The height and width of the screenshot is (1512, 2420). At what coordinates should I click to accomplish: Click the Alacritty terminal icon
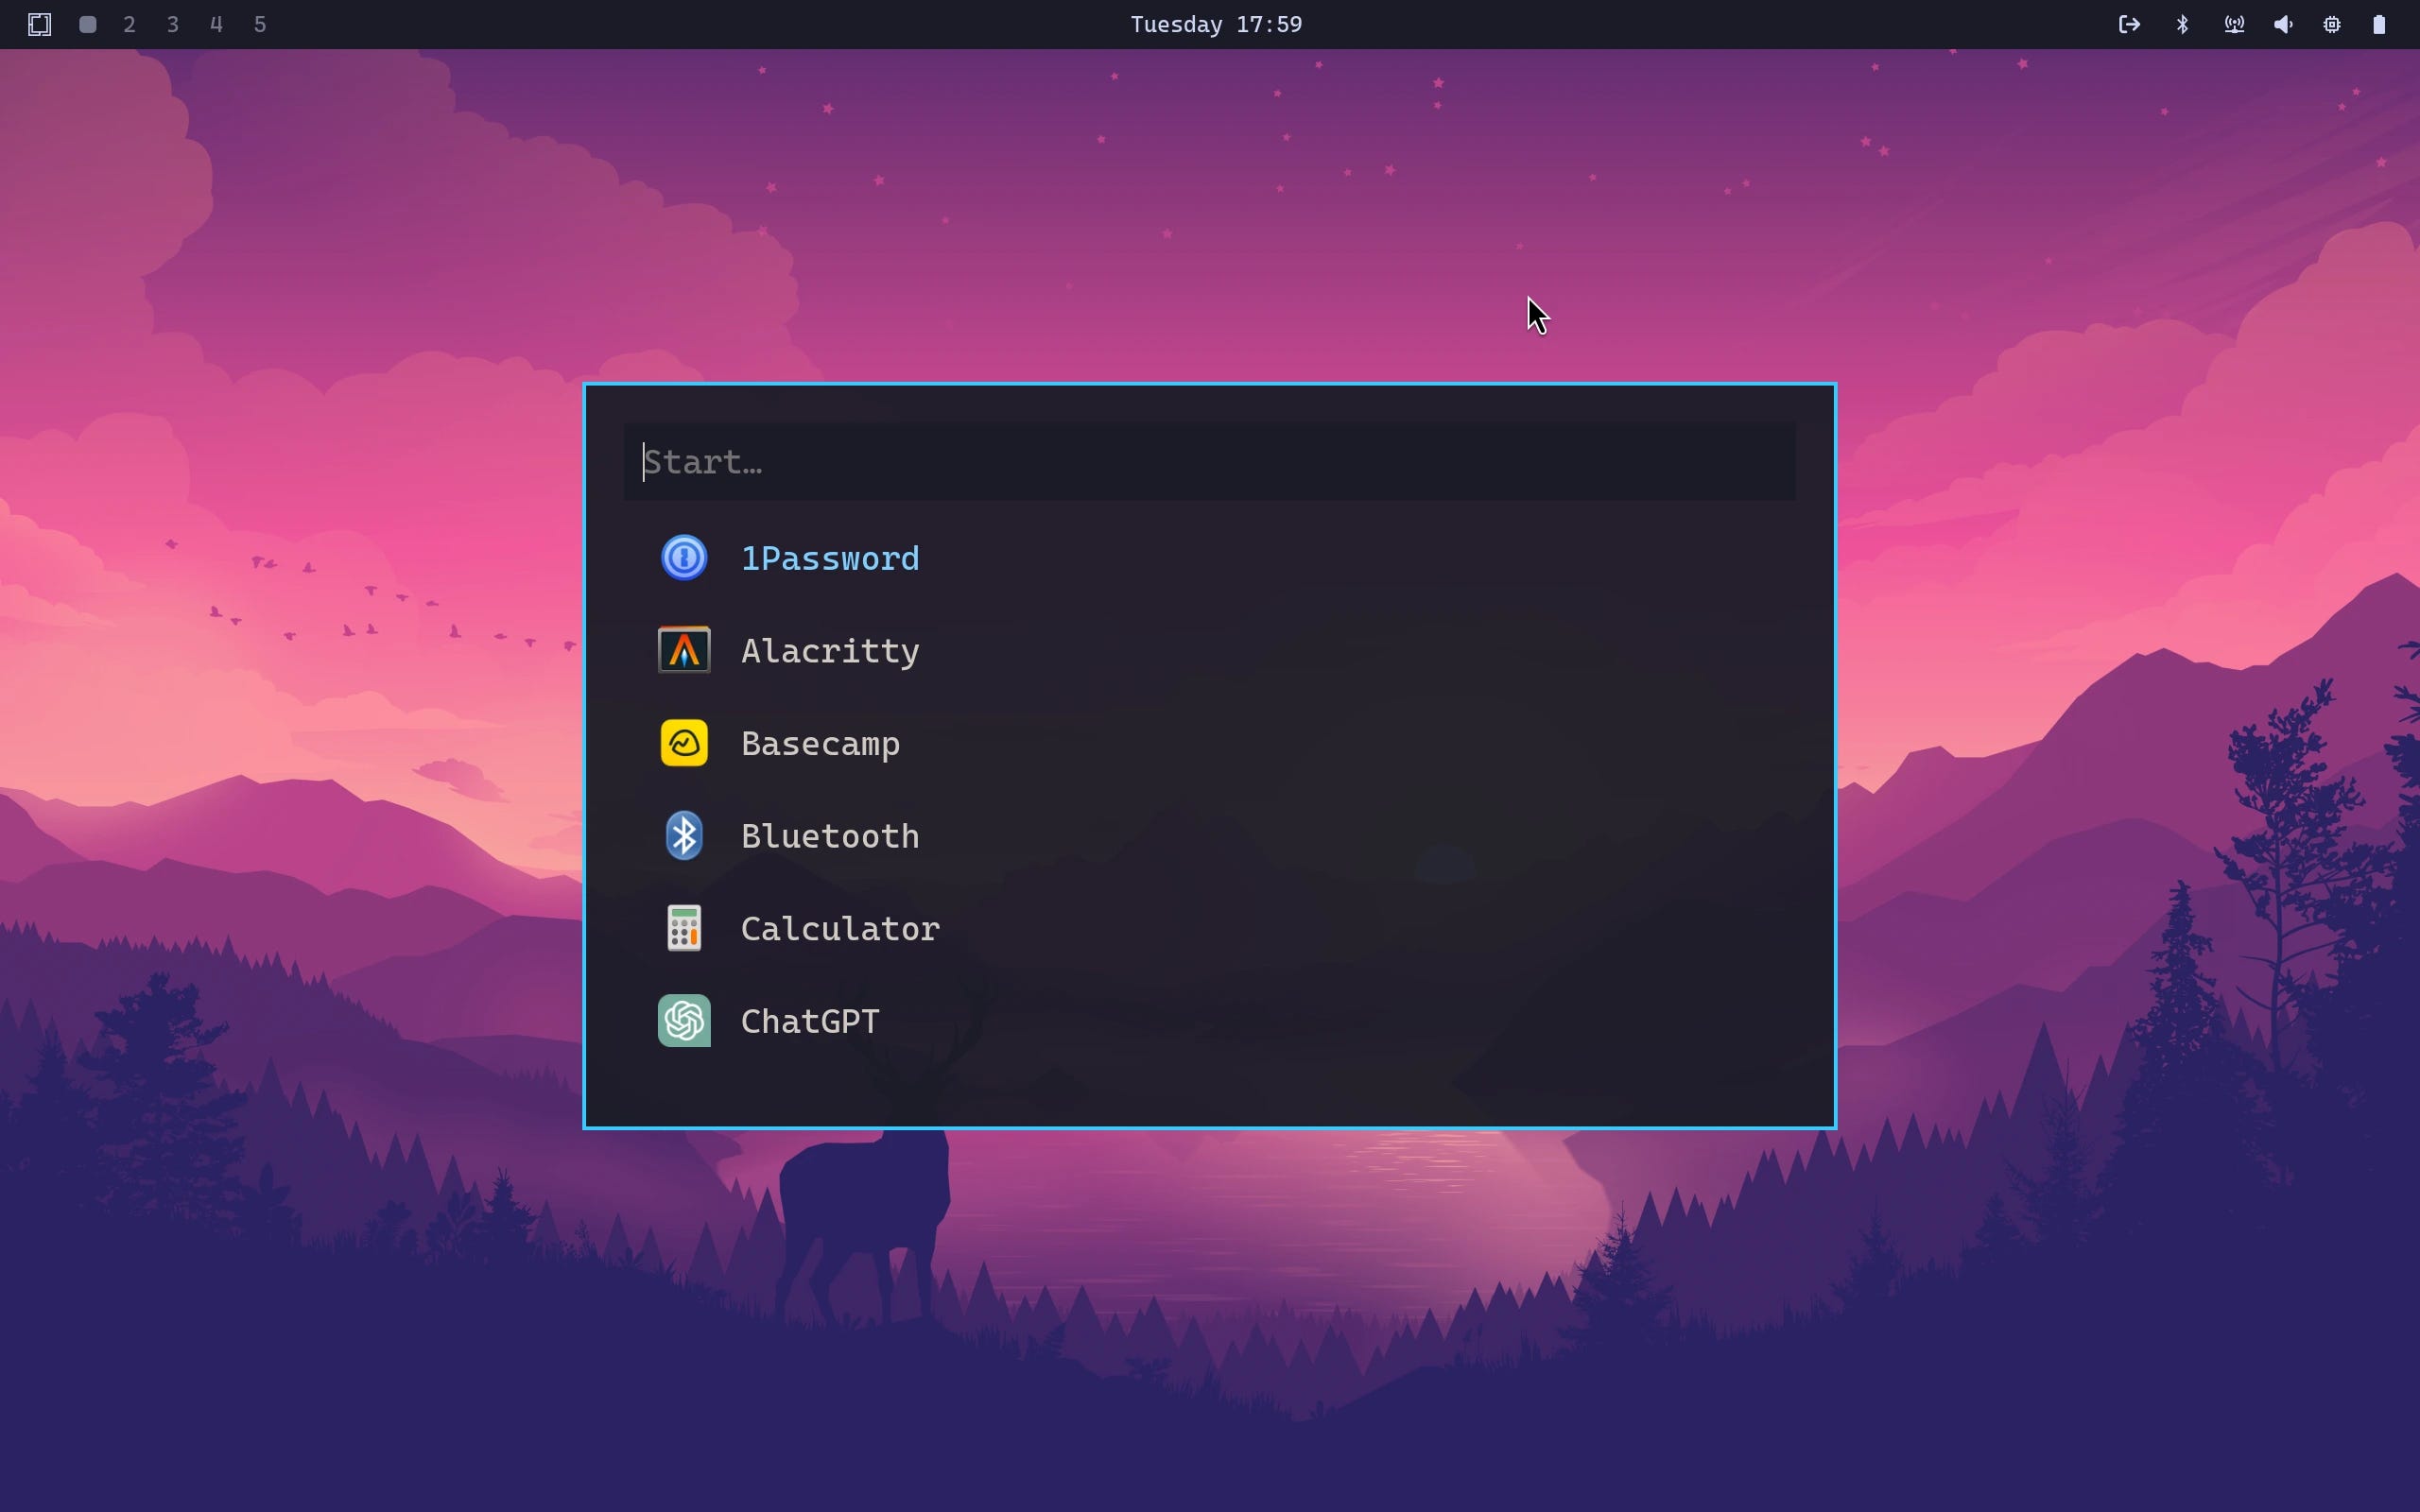click(684, 651)
